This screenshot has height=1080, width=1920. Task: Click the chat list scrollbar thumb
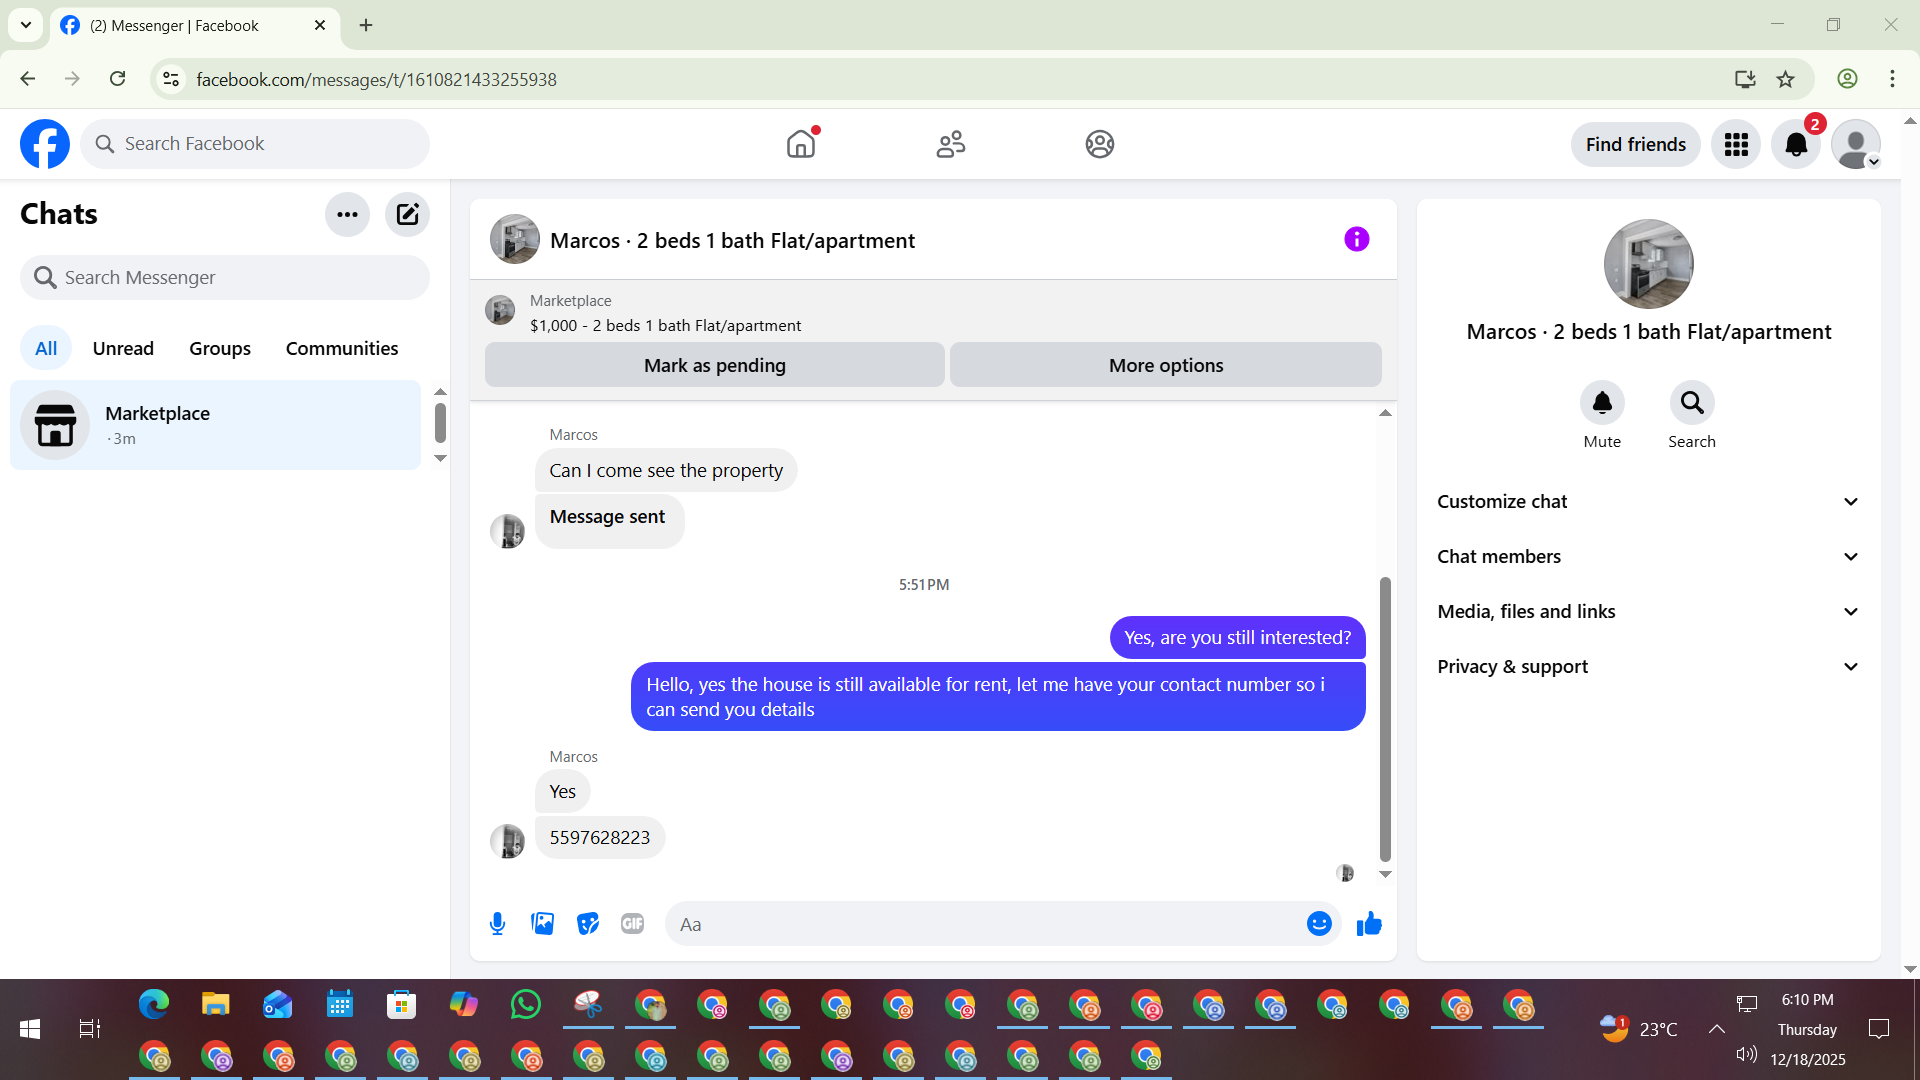440,422
